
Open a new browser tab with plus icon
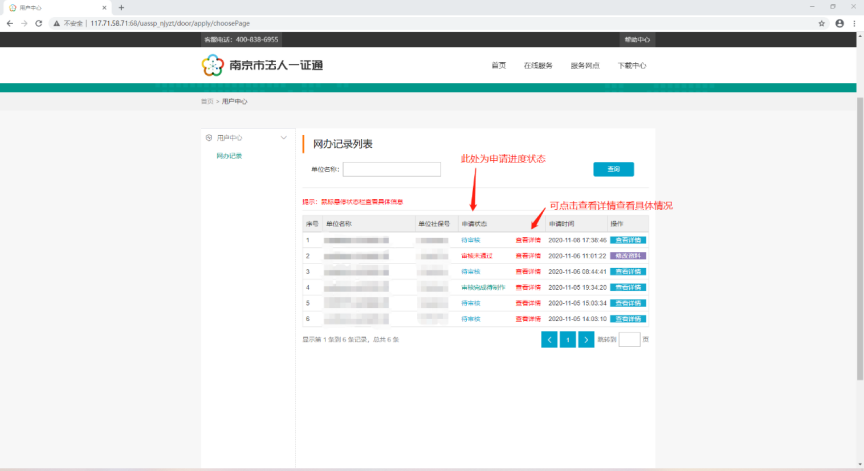coord(121,7)
